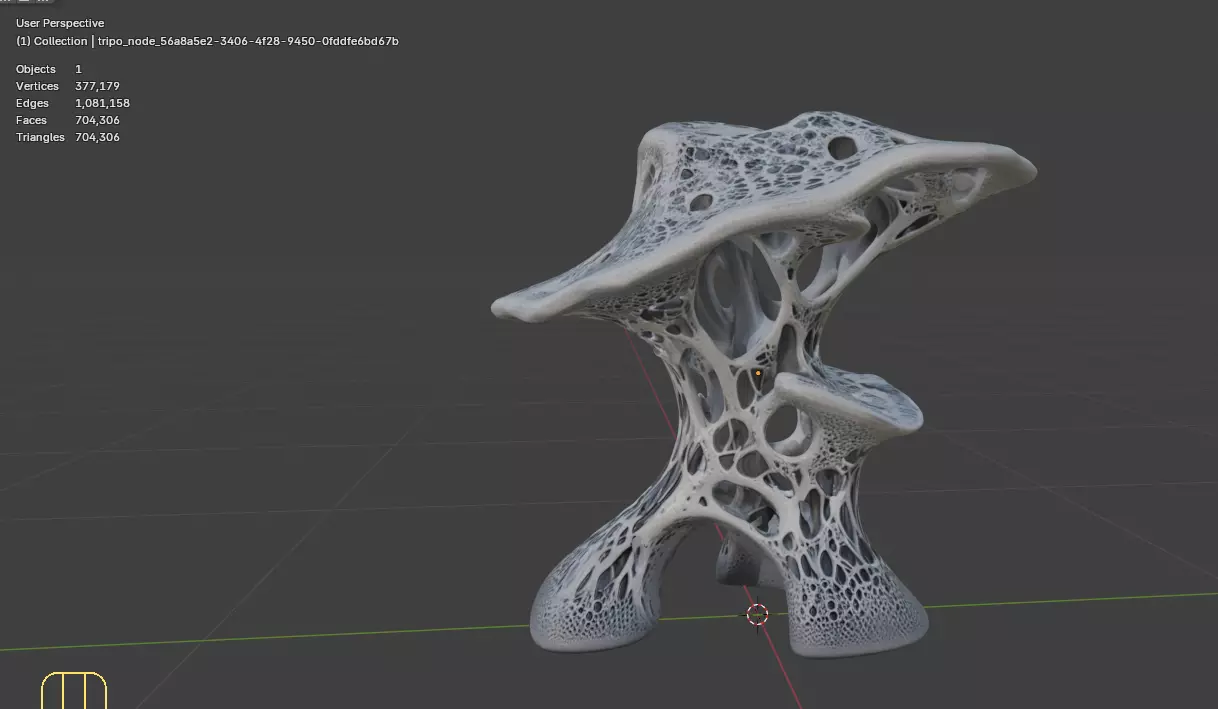Click the Vertices count '377,179'
This screenshot has width=1218, height=709.
pos(97,86)
